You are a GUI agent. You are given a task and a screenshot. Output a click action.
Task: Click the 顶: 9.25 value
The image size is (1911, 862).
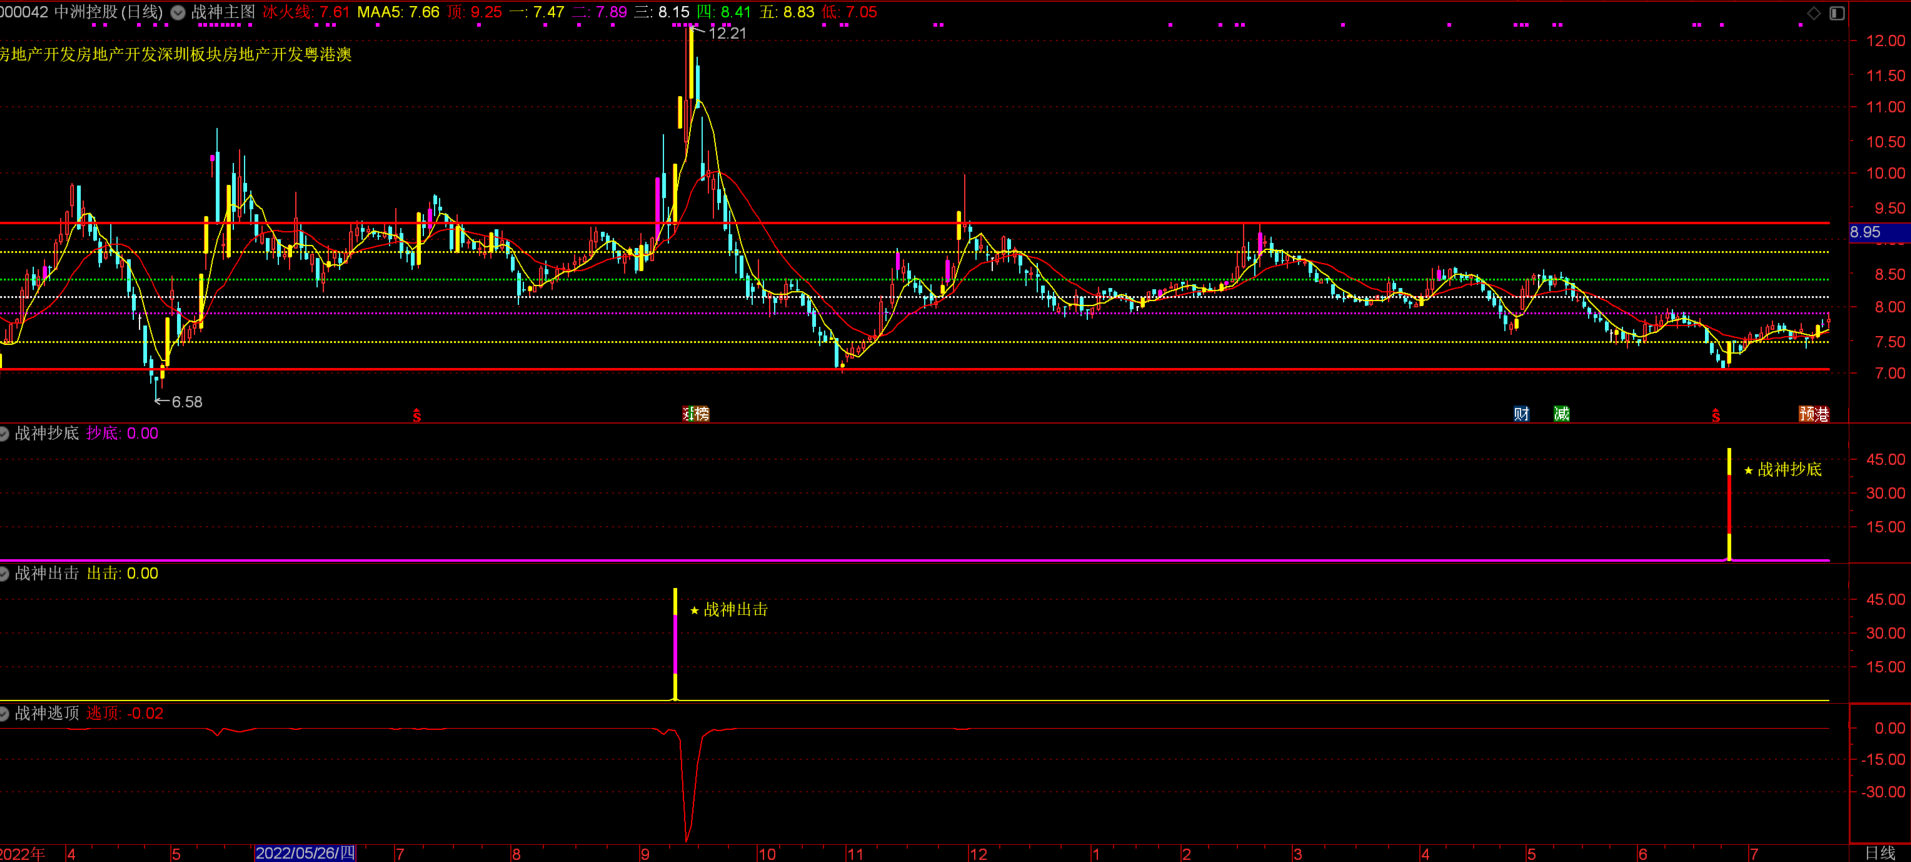point(474,12)
